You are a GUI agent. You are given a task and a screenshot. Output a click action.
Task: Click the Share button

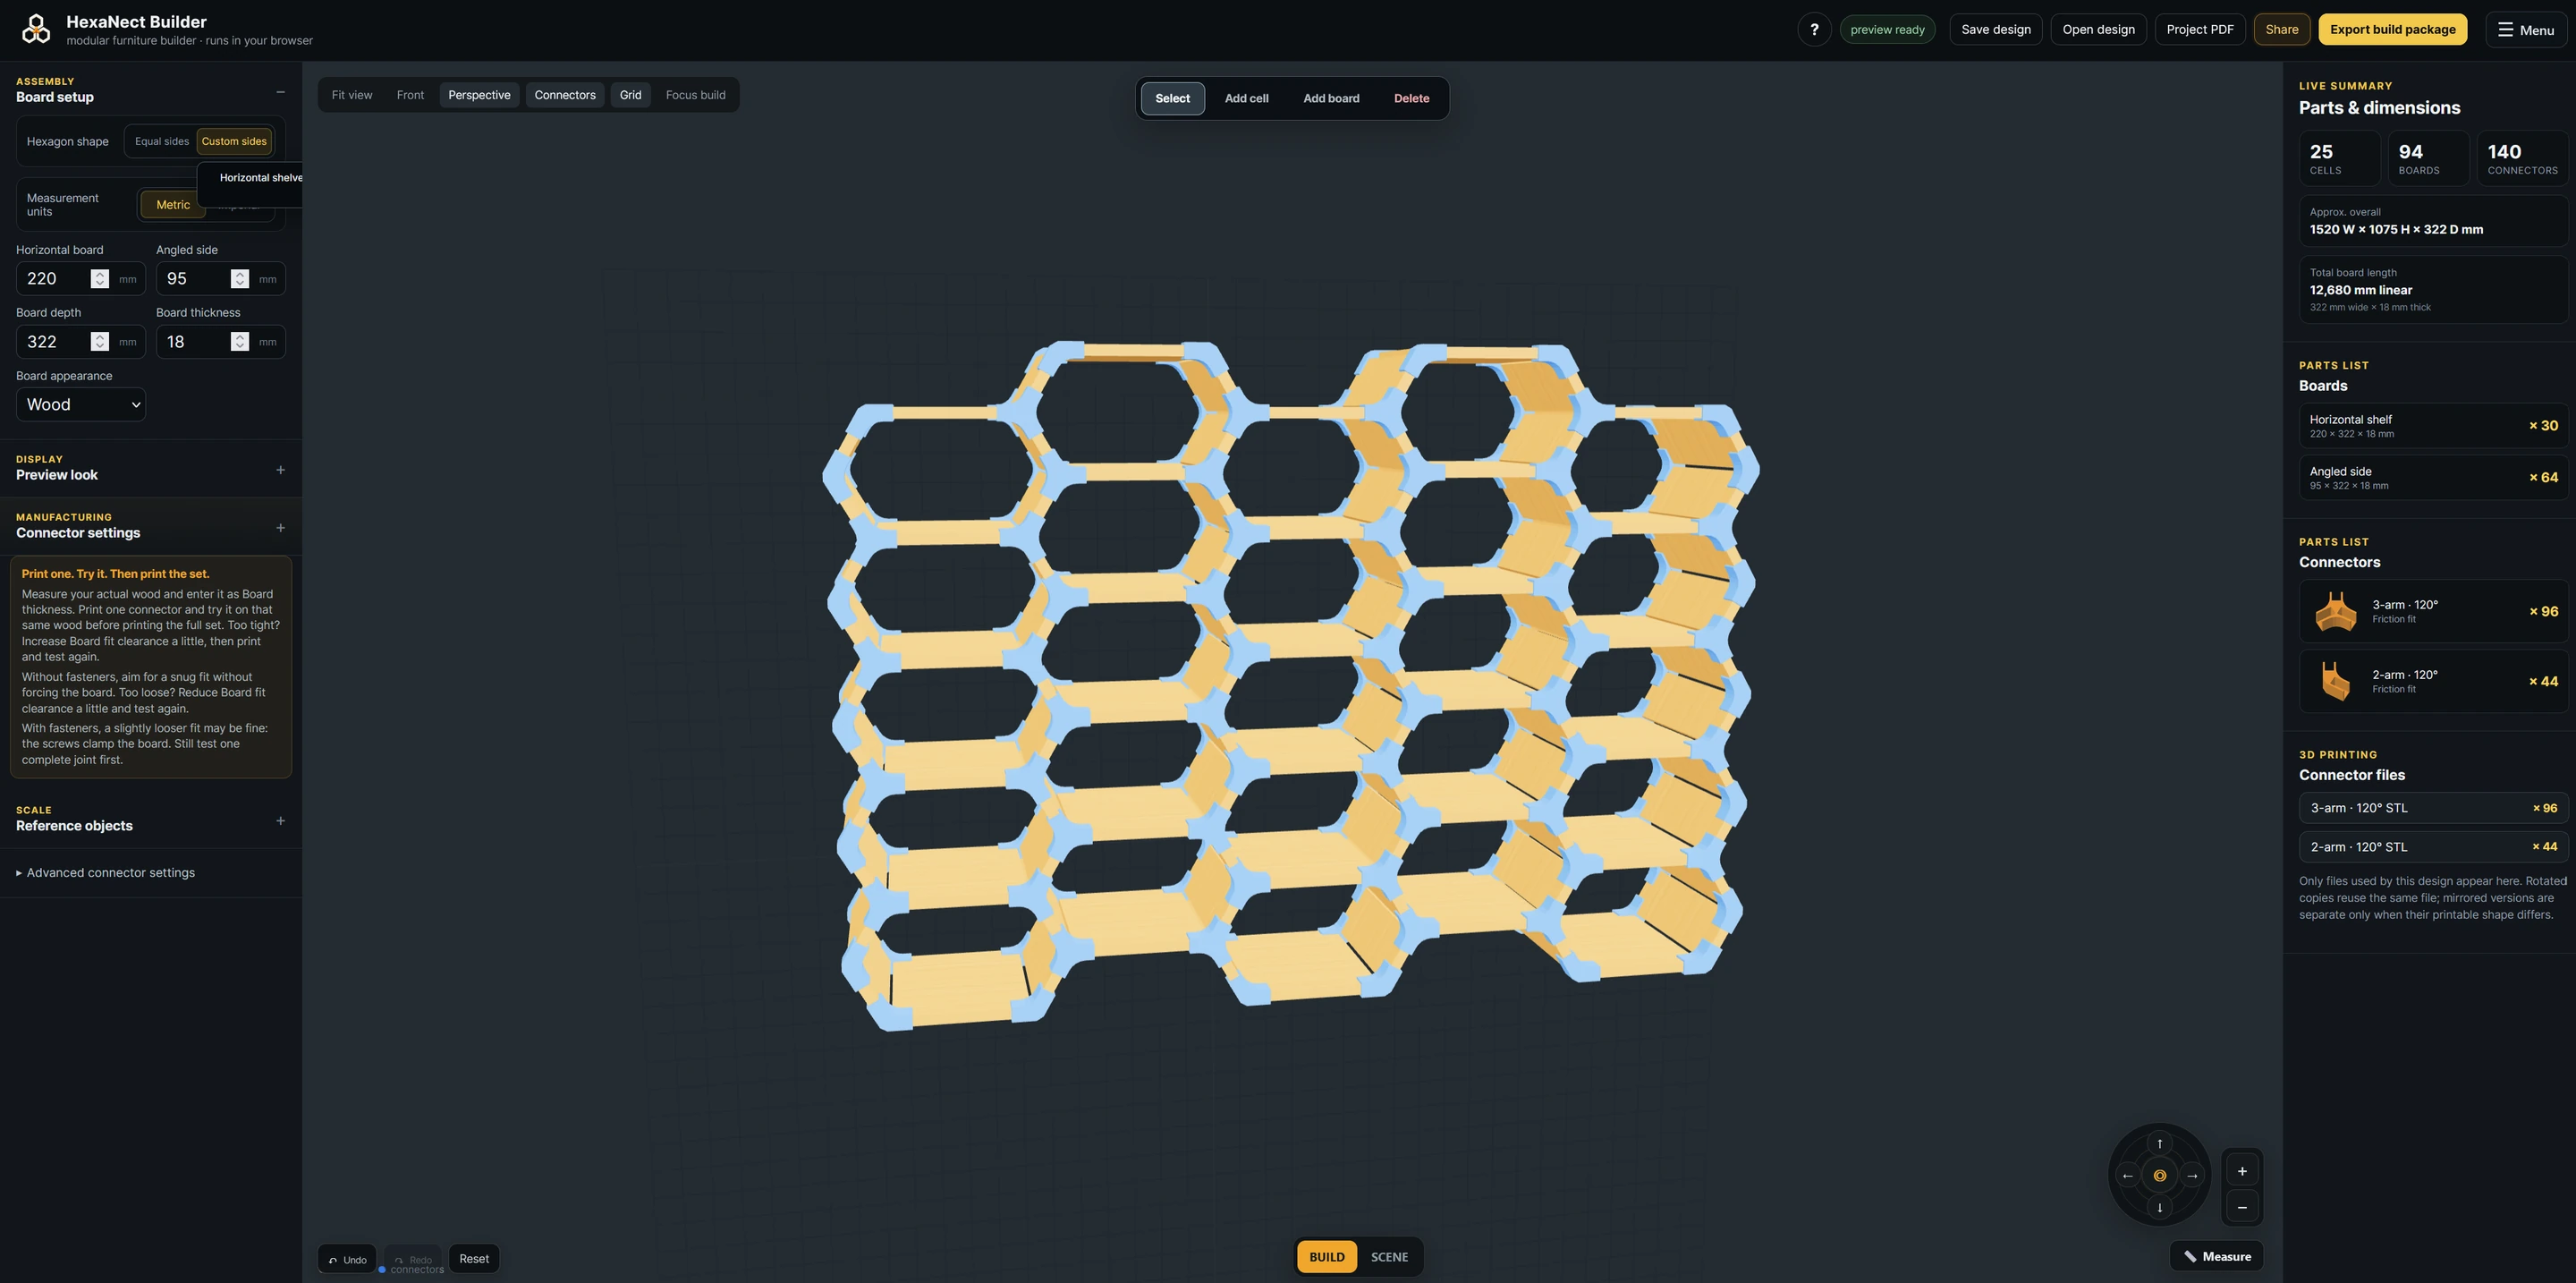(2281, 29)
